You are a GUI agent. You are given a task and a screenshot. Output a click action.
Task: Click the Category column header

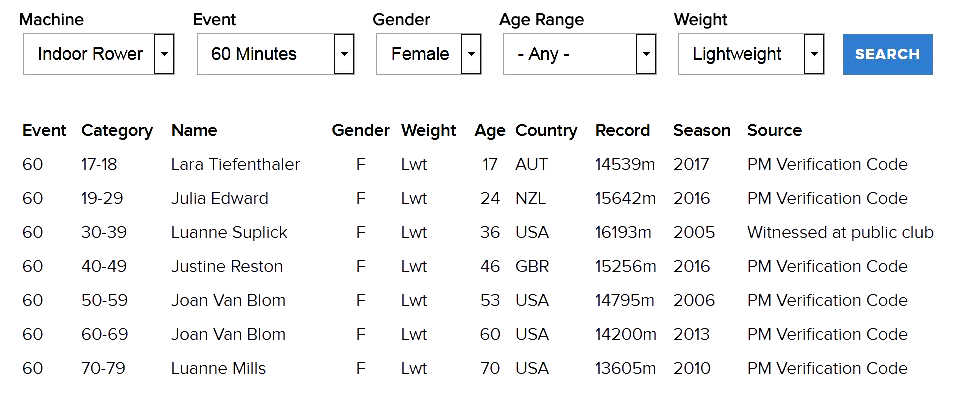(117, 130)
